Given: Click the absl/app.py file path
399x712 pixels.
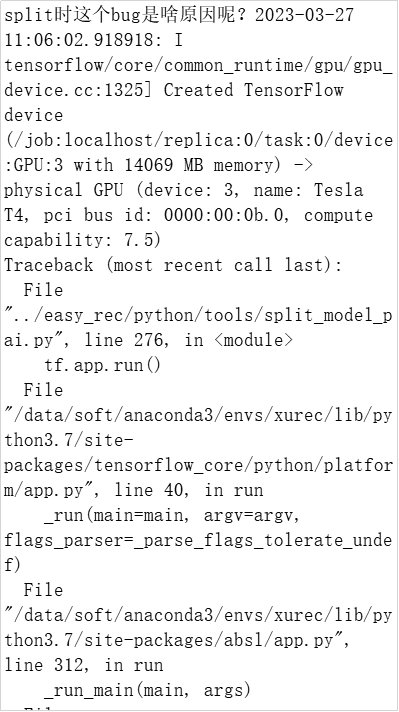Looking at the screenshot, I should (x=198, y=628).
